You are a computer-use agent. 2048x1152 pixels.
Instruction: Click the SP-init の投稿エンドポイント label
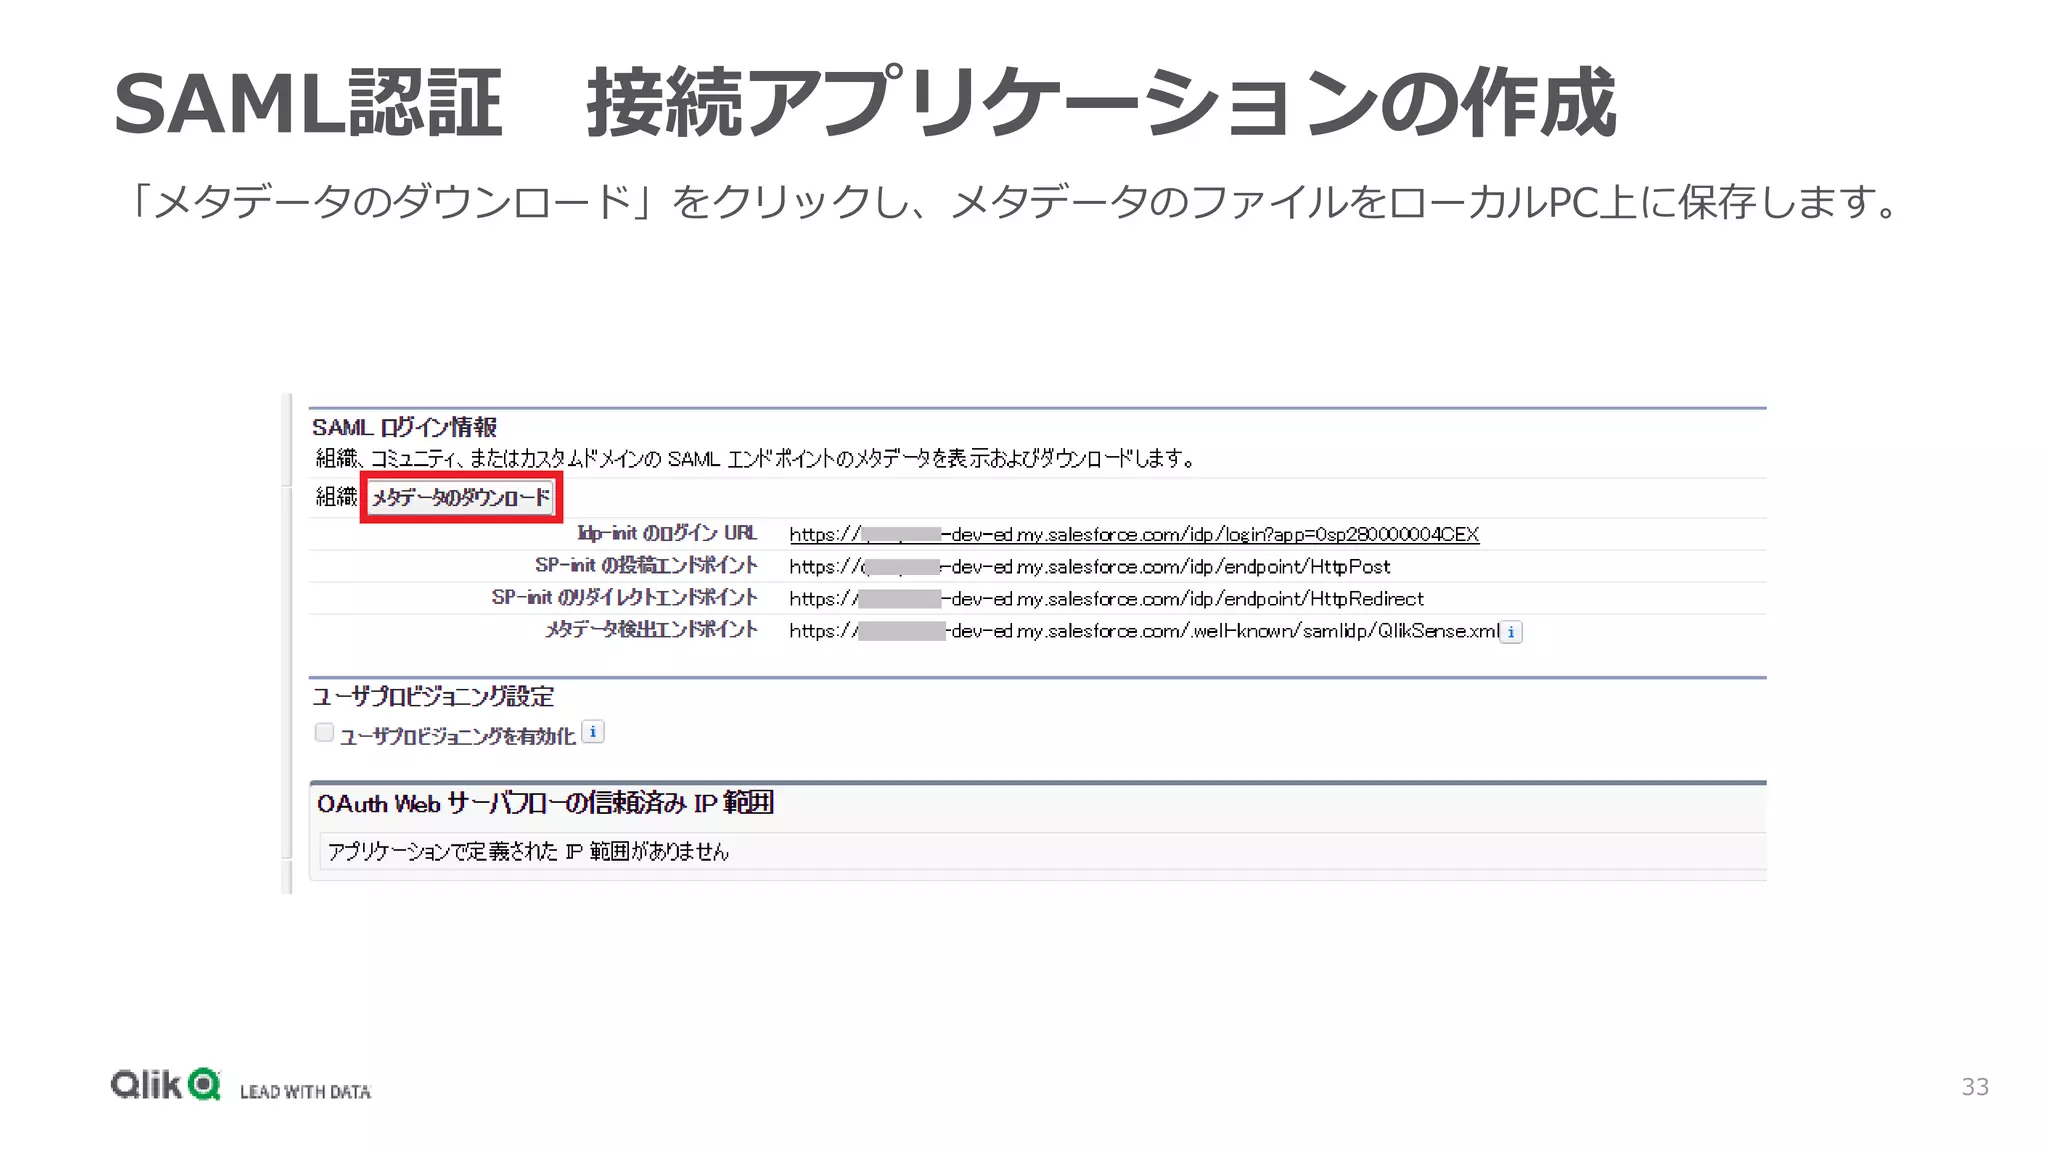pos(646,565)
